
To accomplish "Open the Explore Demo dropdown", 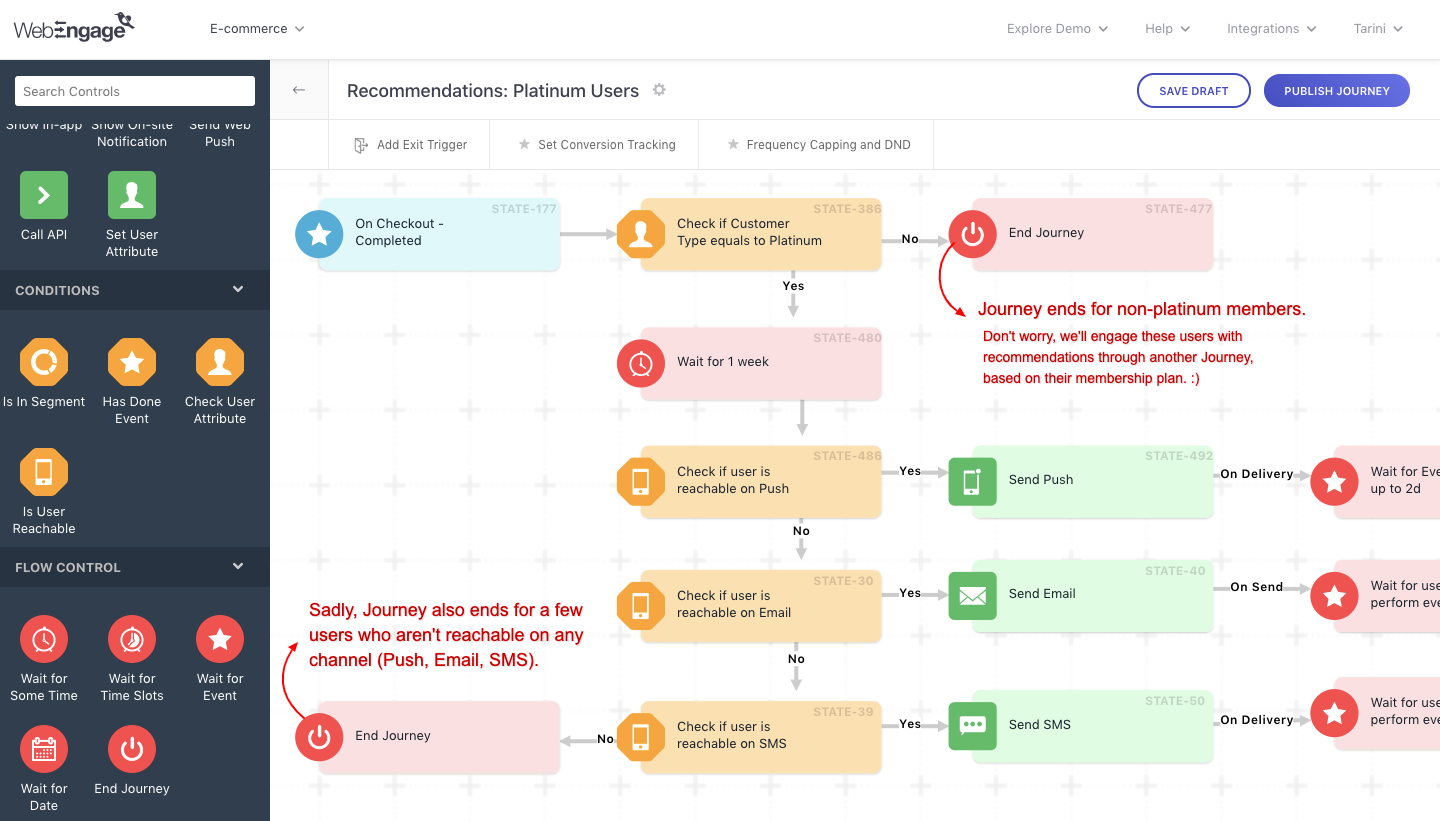I will [x=1057, y=29].
